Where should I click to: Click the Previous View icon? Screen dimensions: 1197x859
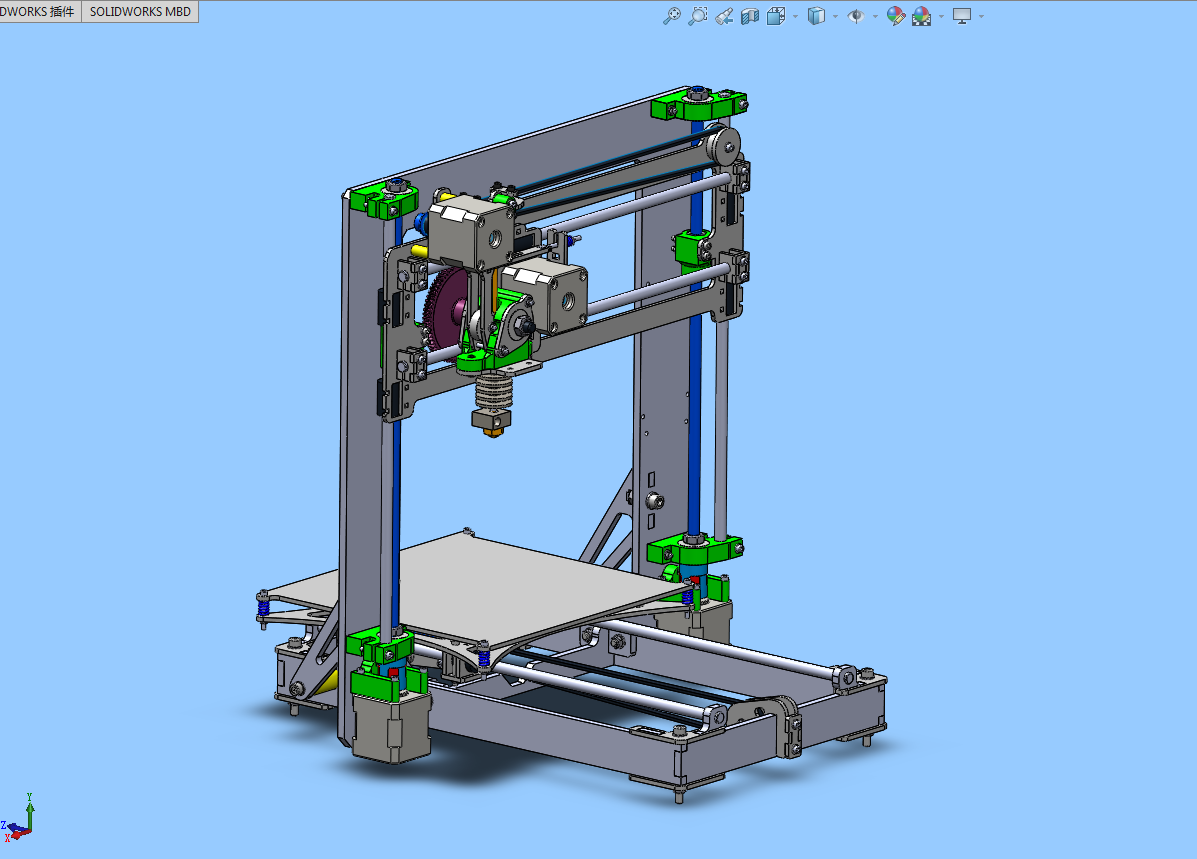(723, 16)
